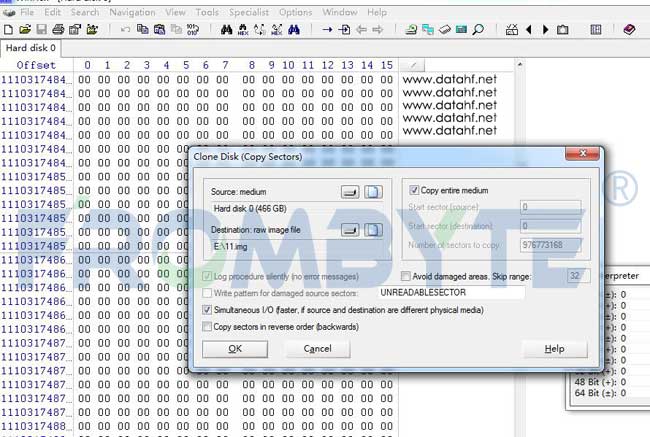The height and width of the screenshot is (437, 650).
Task: Click the Print icon in toolbar
Action: pyautogui.click(x=58, y=29)
